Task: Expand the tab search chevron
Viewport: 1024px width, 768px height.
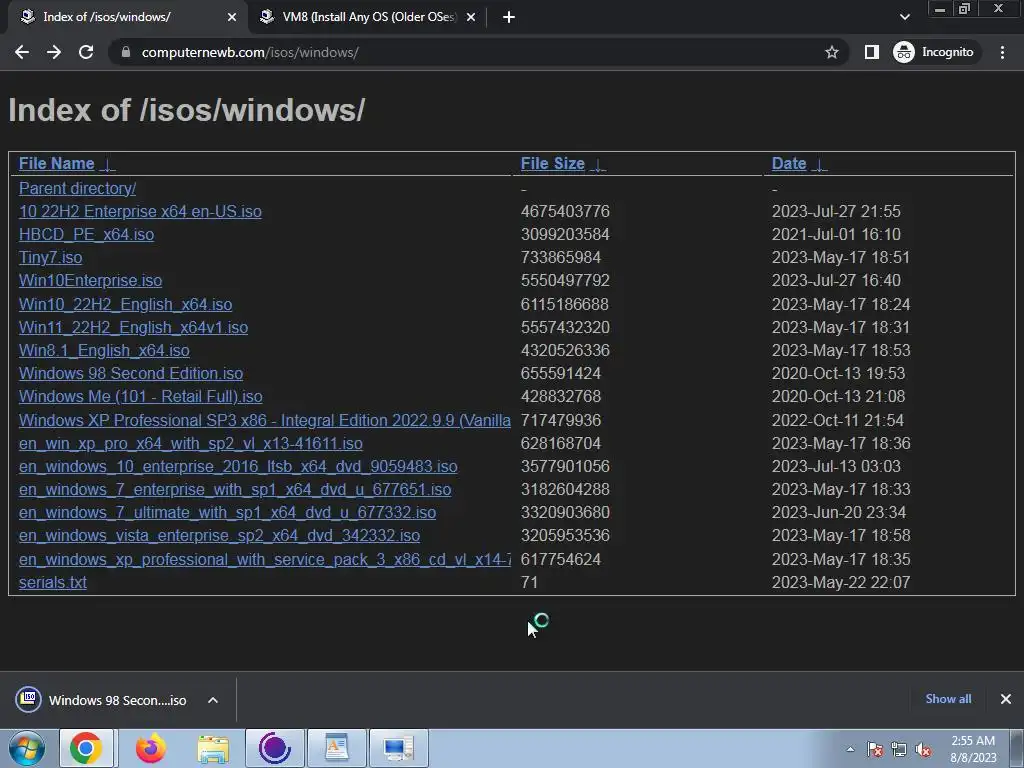Action: coord(904,17)
